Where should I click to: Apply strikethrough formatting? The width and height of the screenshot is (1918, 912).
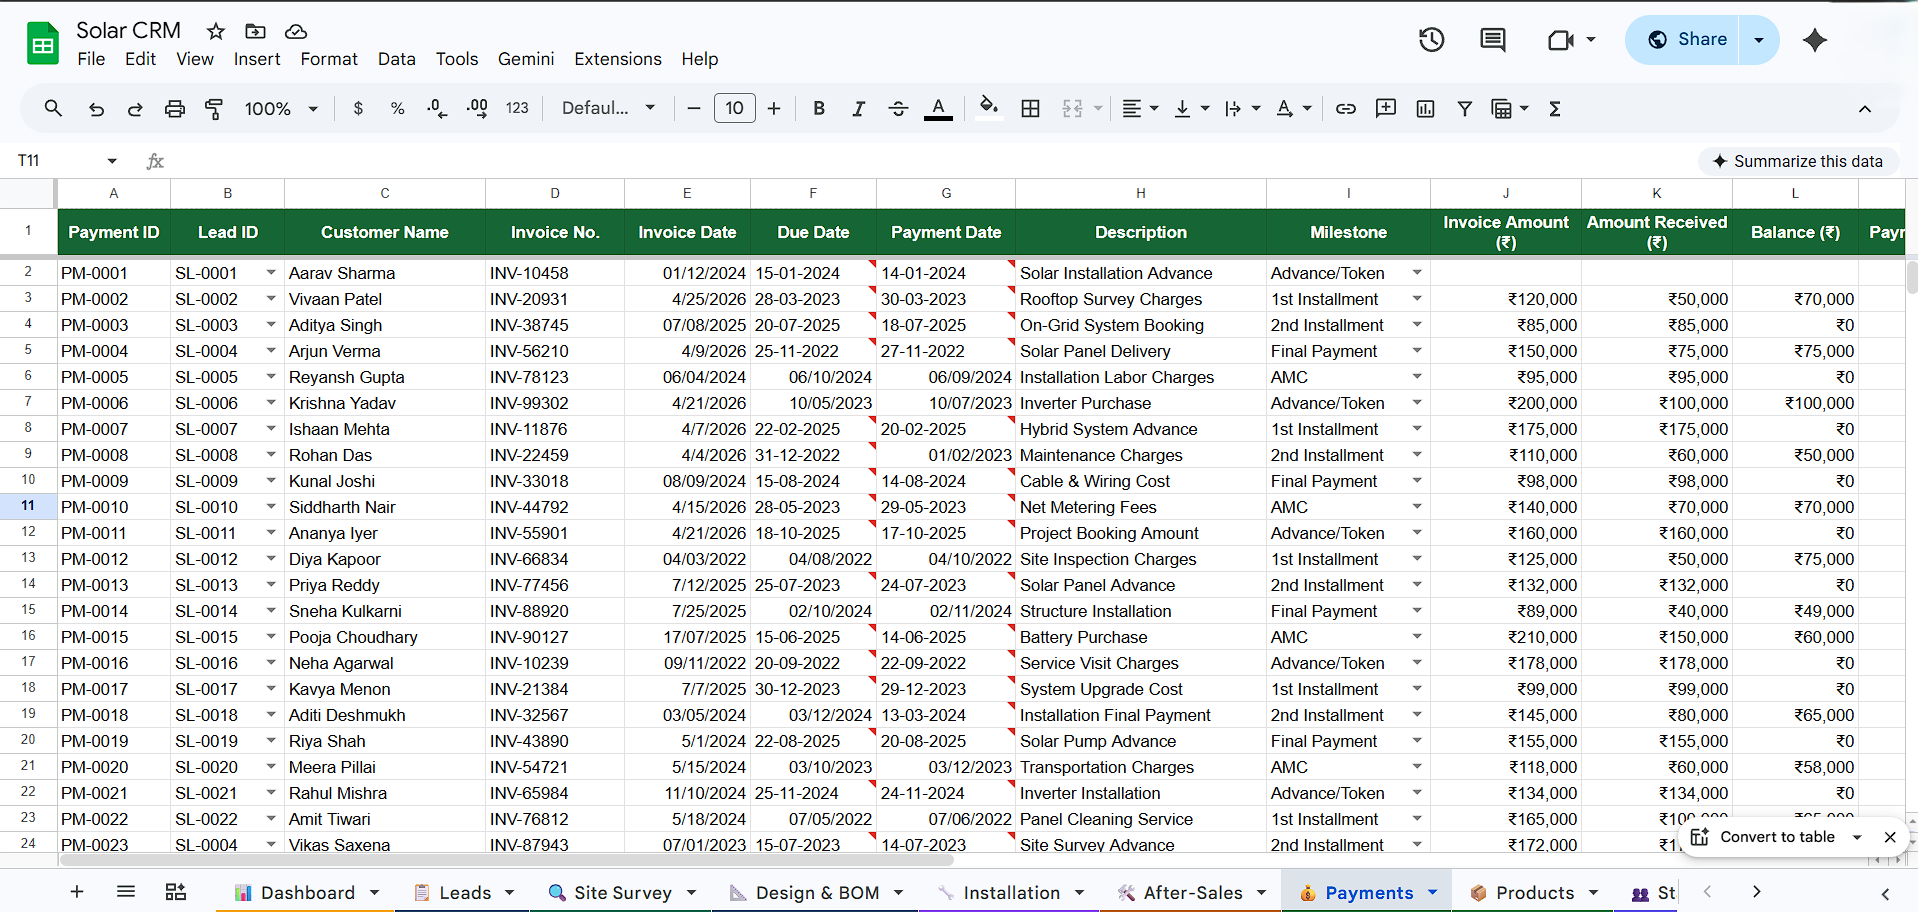(898, 108)
